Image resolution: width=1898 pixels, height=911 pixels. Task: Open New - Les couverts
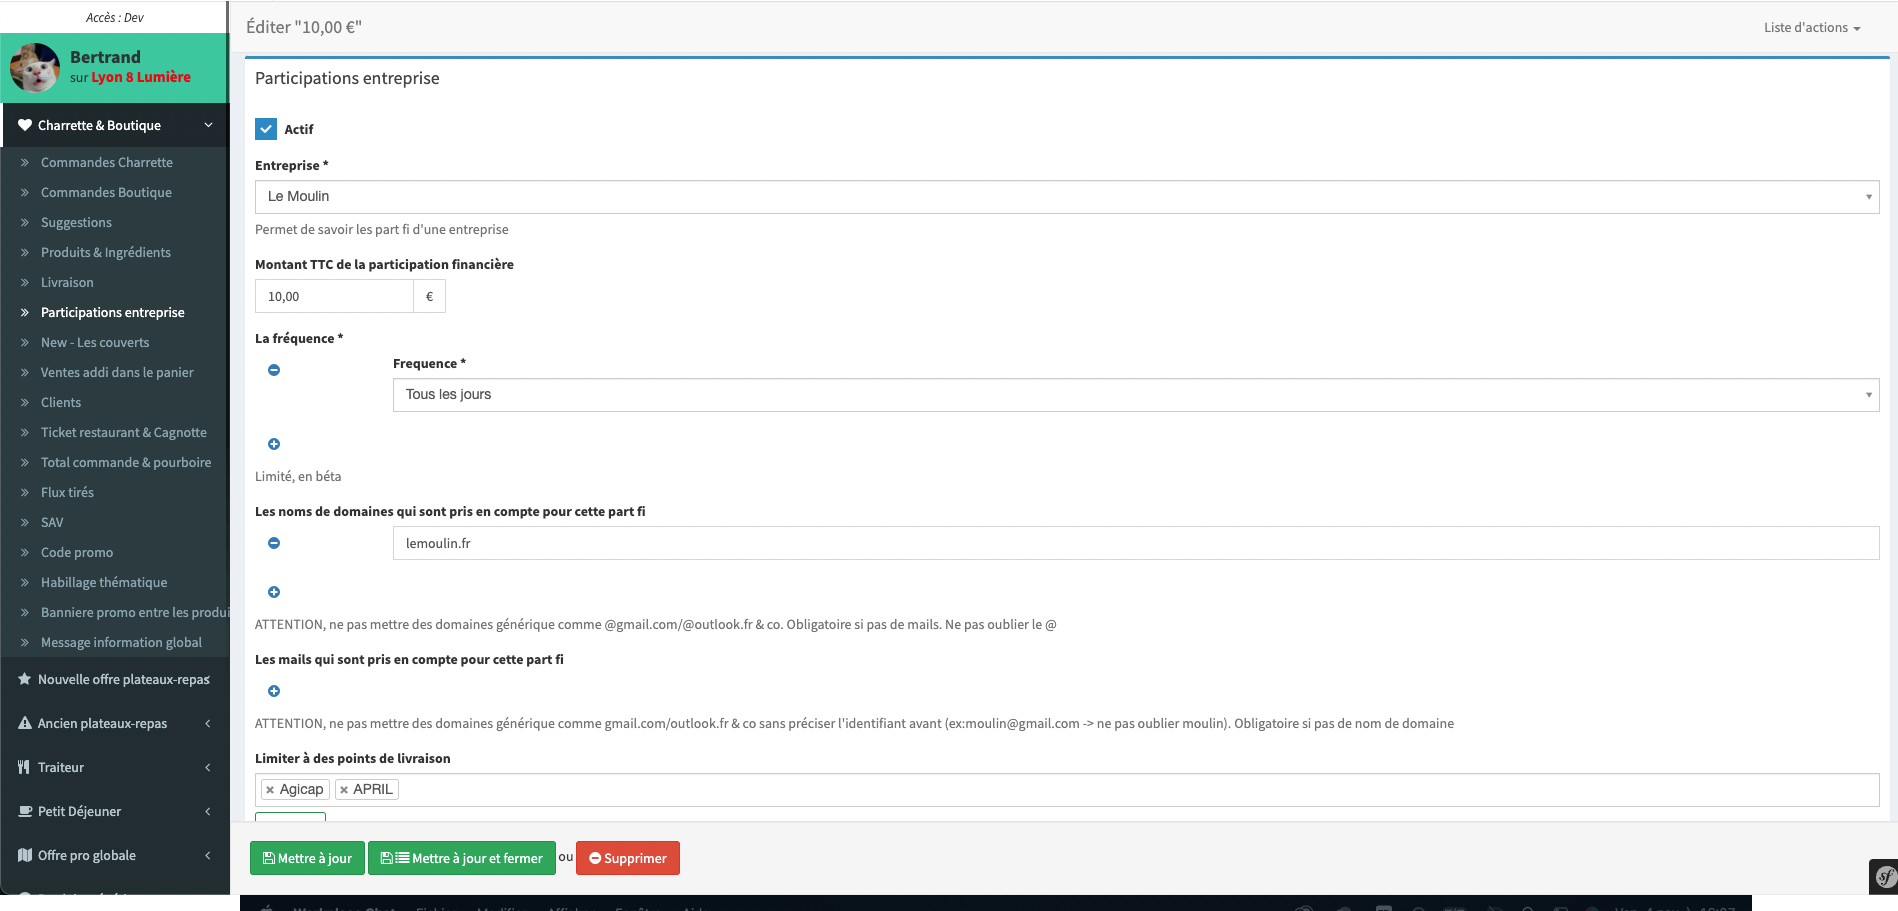(95, 342)
